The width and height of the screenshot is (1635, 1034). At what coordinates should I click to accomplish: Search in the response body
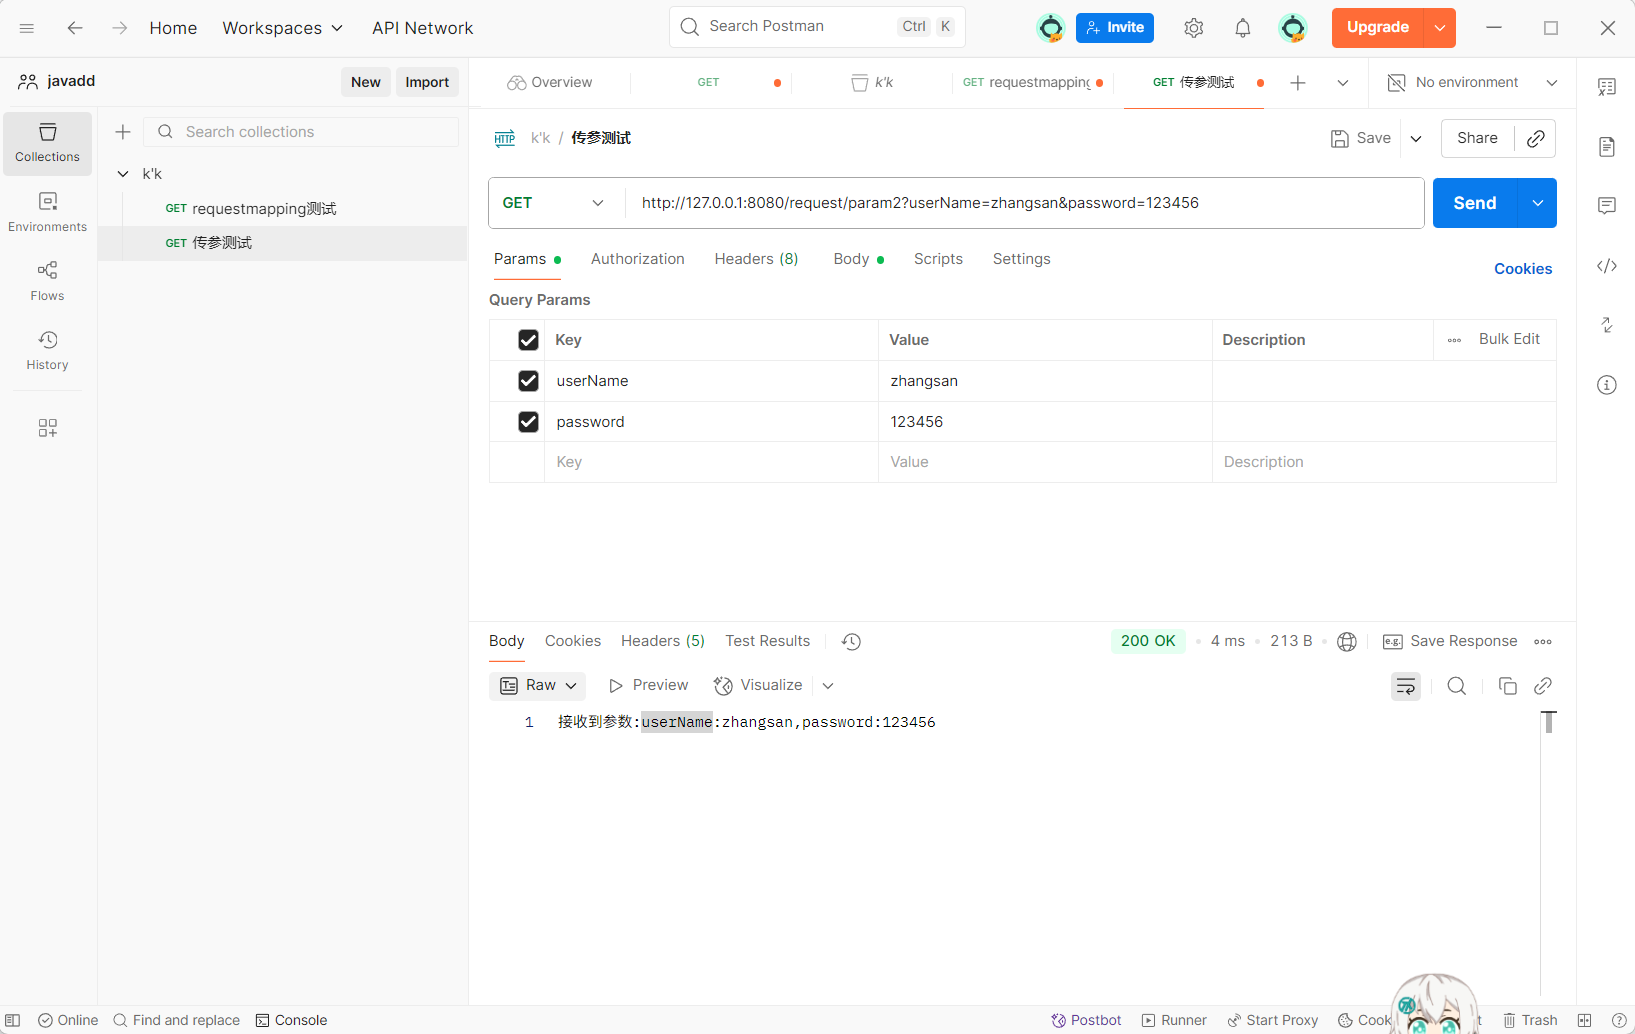(x=1457, y=686)
